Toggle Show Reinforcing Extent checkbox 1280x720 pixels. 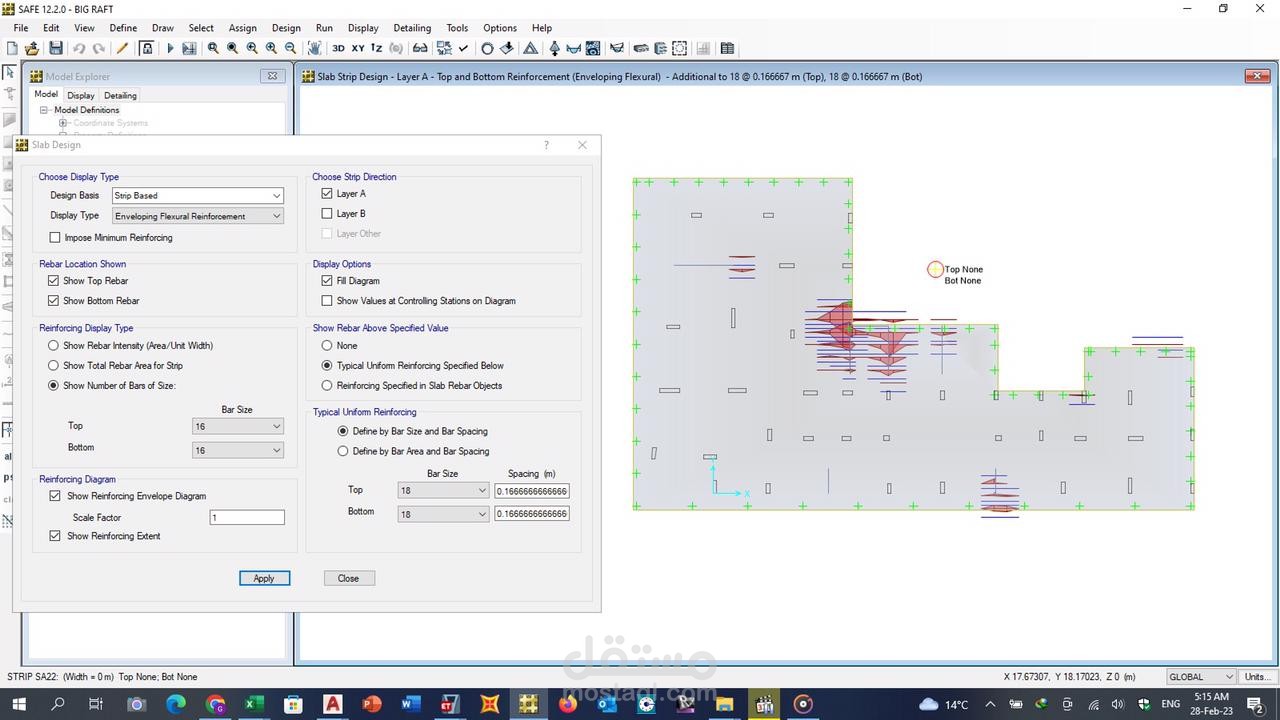55,536
